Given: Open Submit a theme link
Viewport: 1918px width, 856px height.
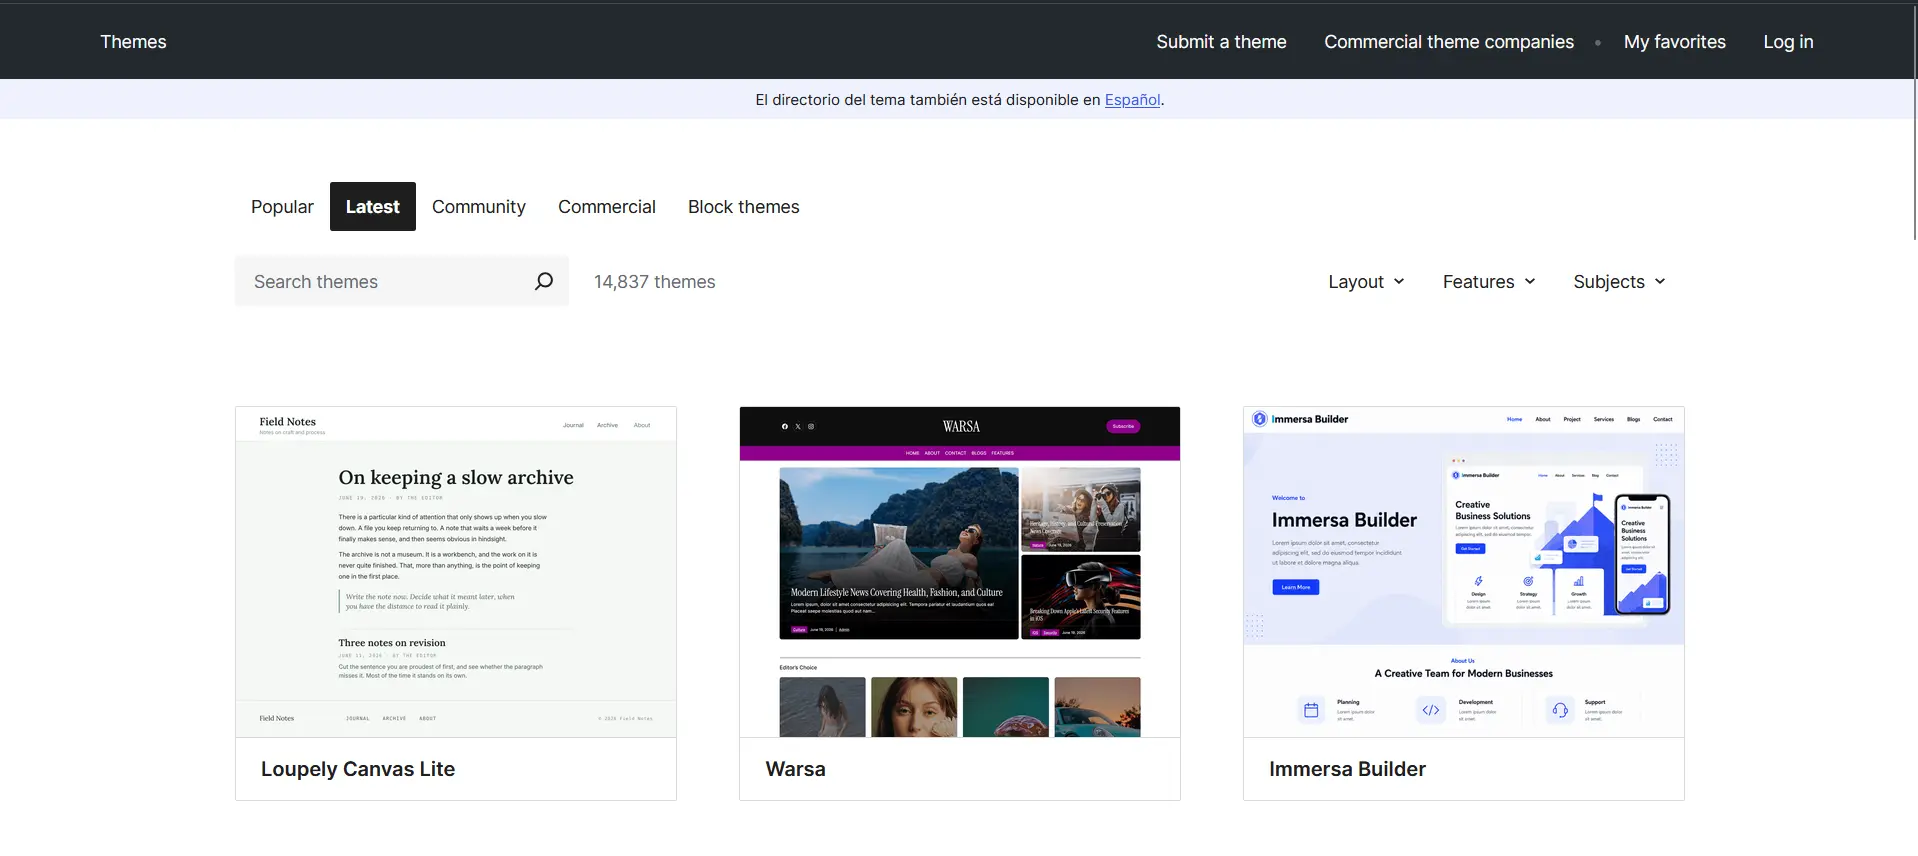Looking at the screenshot, I should coord(1221,42).
